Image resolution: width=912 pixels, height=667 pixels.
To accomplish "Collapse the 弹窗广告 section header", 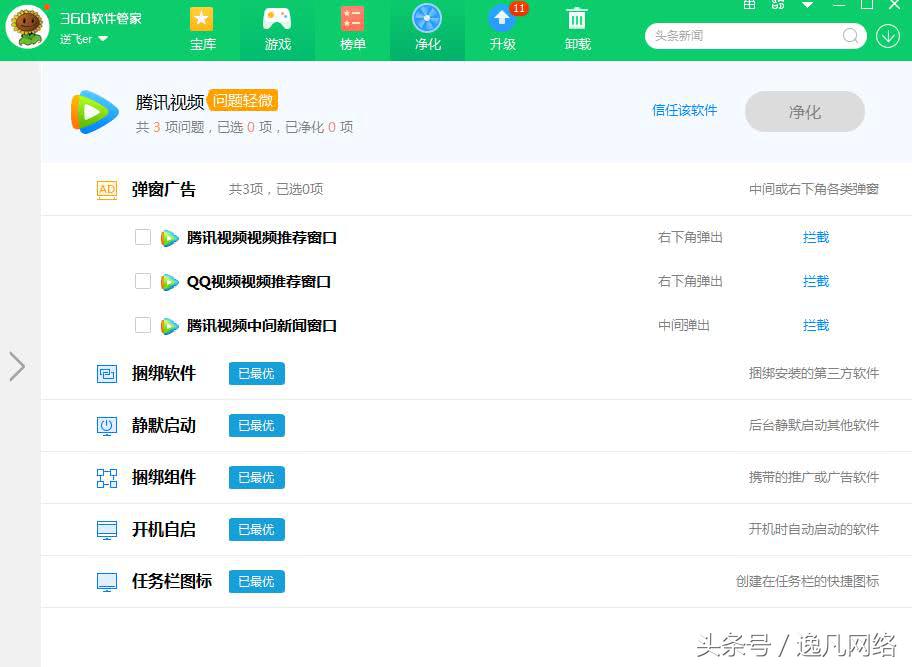I will [x=476, y=189].
